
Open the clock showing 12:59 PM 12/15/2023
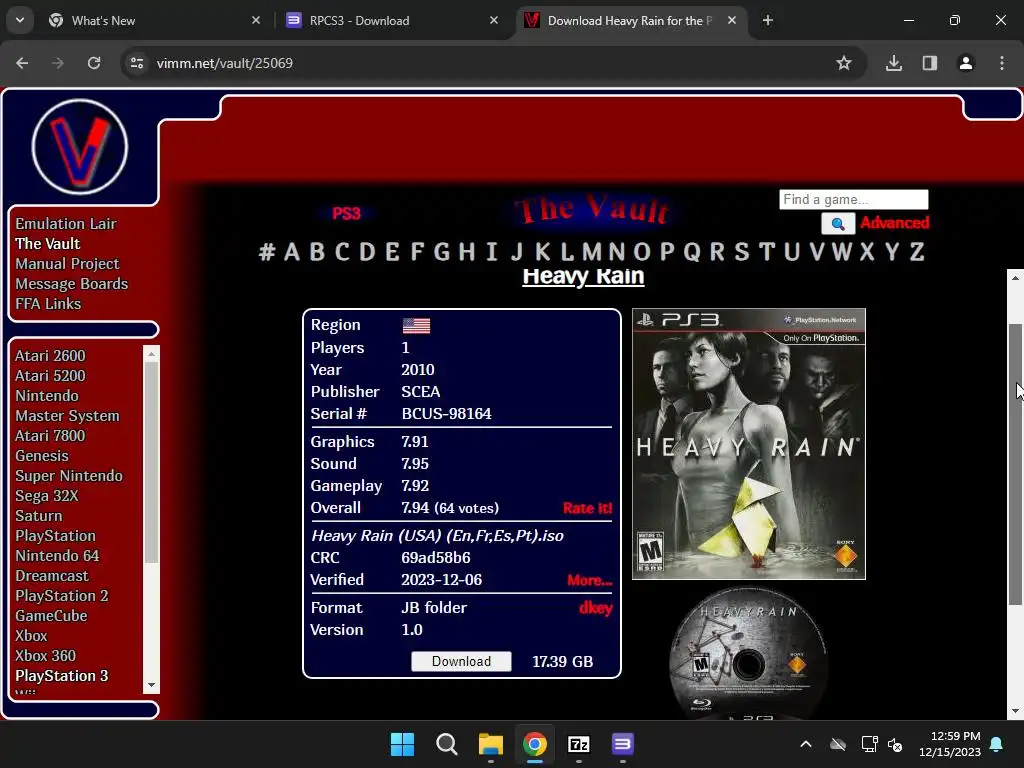click(950, 744)
